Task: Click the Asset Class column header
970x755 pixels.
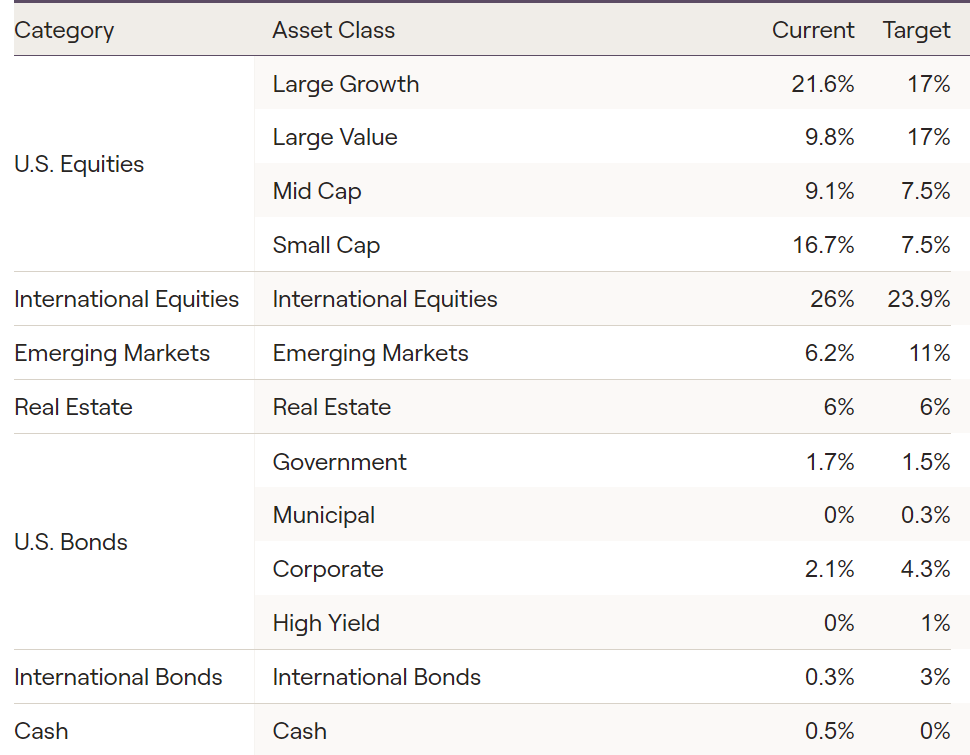Action: (333, 30)
